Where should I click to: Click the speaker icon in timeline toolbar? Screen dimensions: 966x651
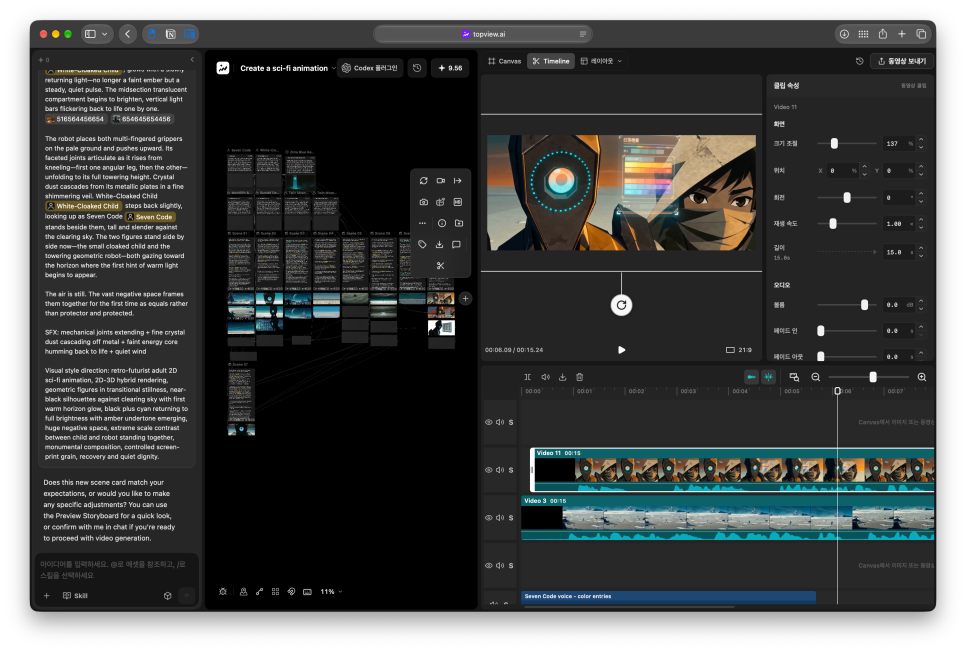point(545,377)
